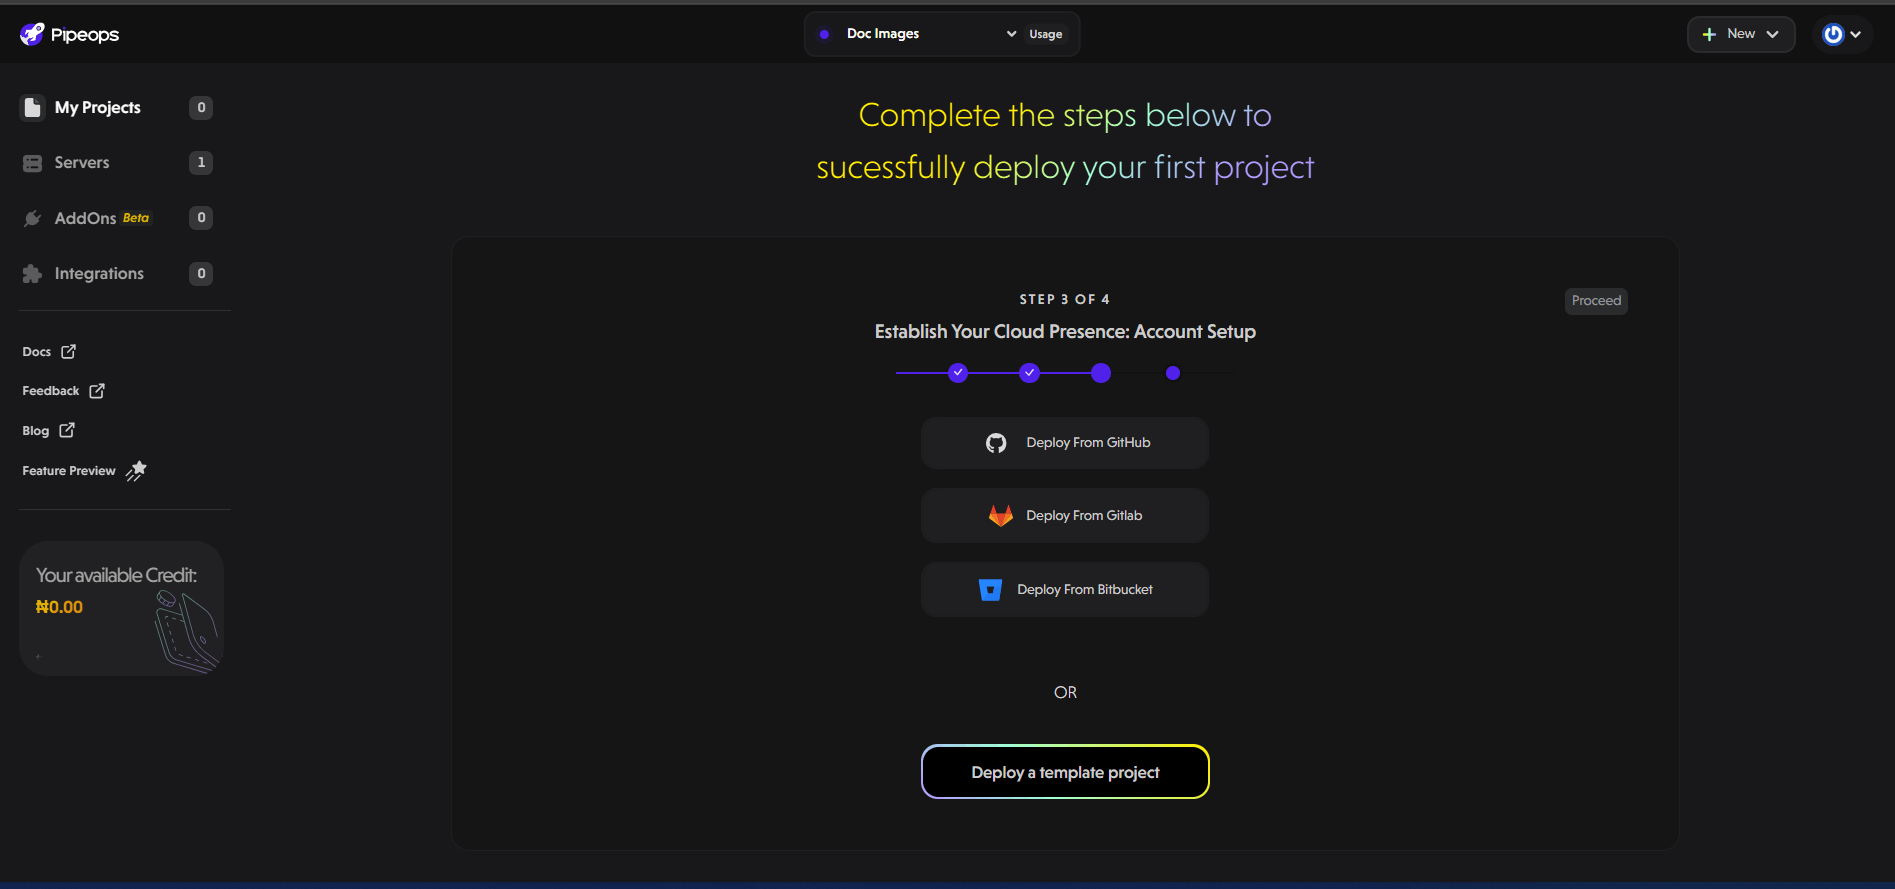
Task: Select the first completed step marker
Action: pos(958,373)
